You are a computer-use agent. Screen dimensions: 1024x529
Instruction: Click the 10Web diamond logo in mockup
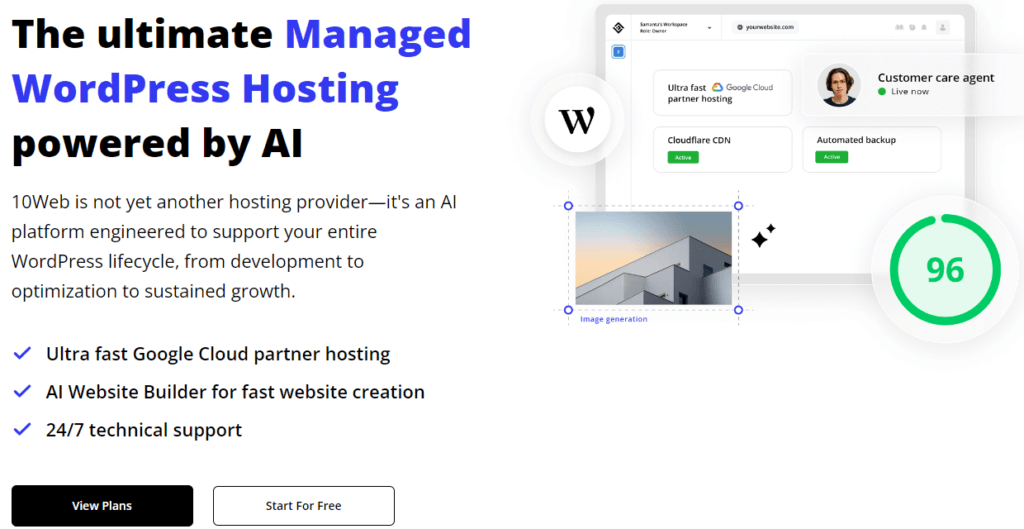coord(618,27)
